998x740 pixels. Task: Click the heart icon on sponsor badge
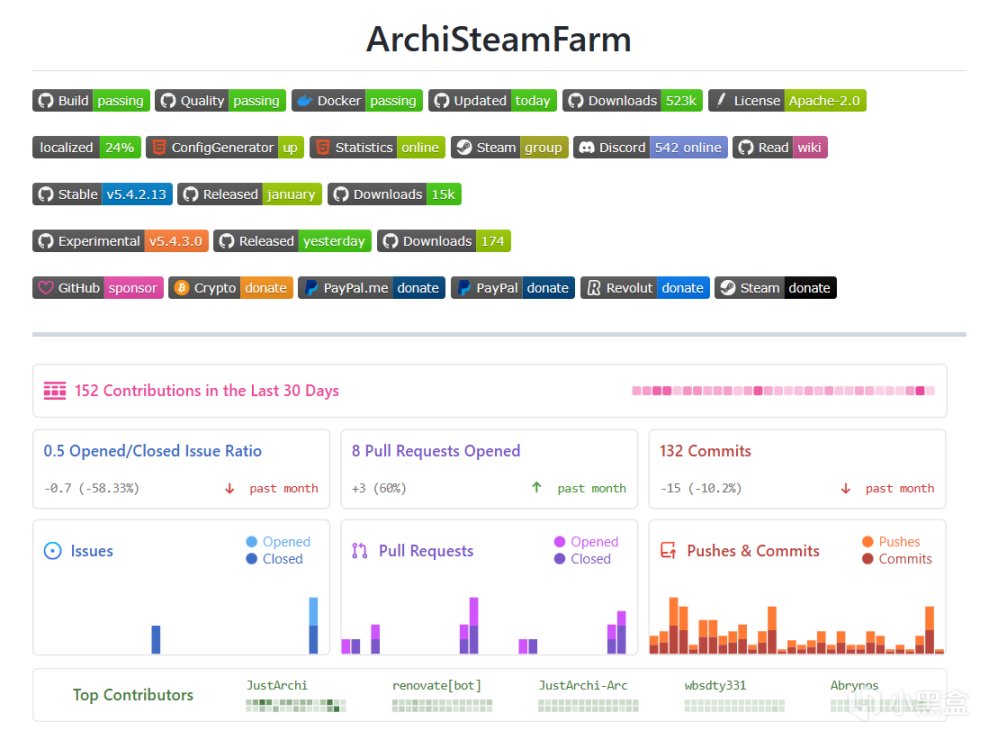click(45, 288)
